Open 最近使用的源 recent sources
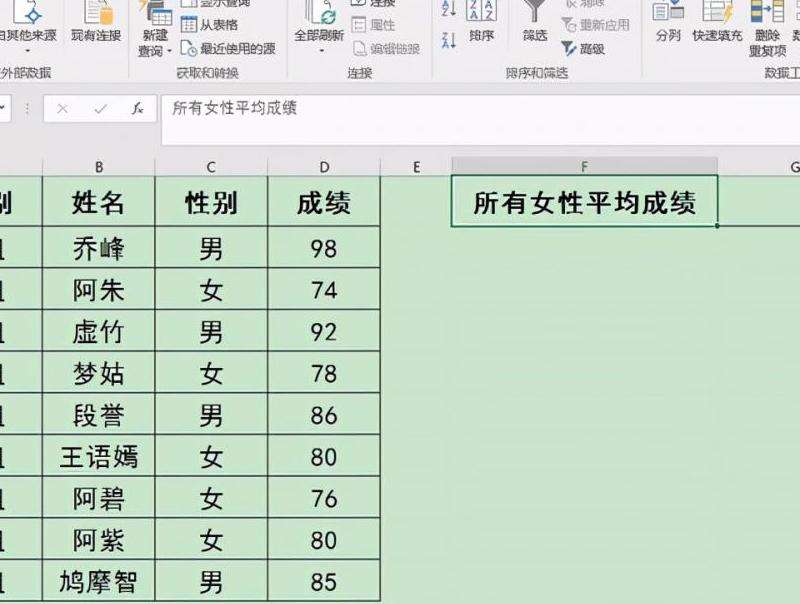Screen dimensions: 800x604 (229, 49)
